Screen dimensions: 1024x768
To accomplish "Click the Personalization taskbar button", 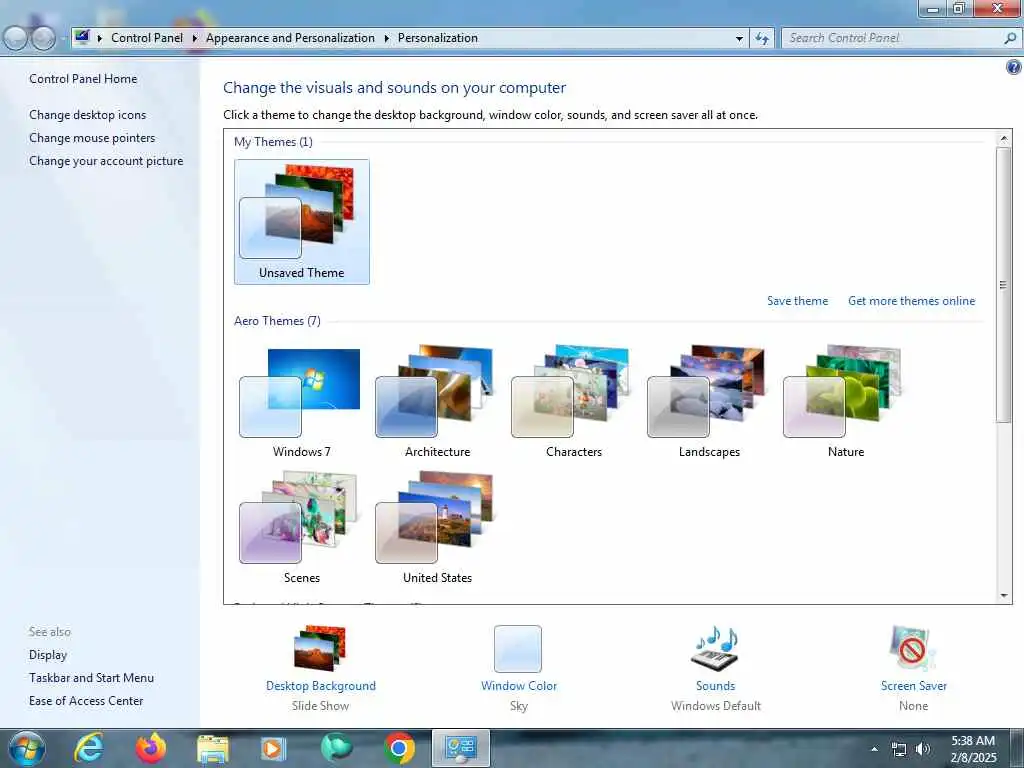I will (x=460, y=748).
